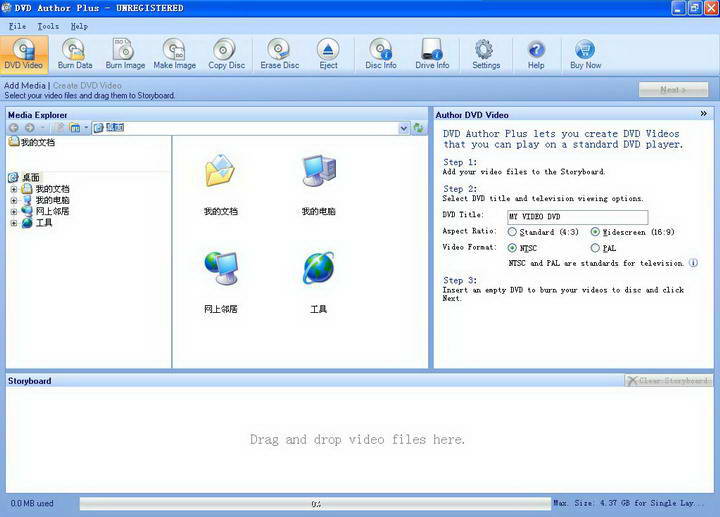
Task: Click the disc usage progress bar
Action: point(315,504)
